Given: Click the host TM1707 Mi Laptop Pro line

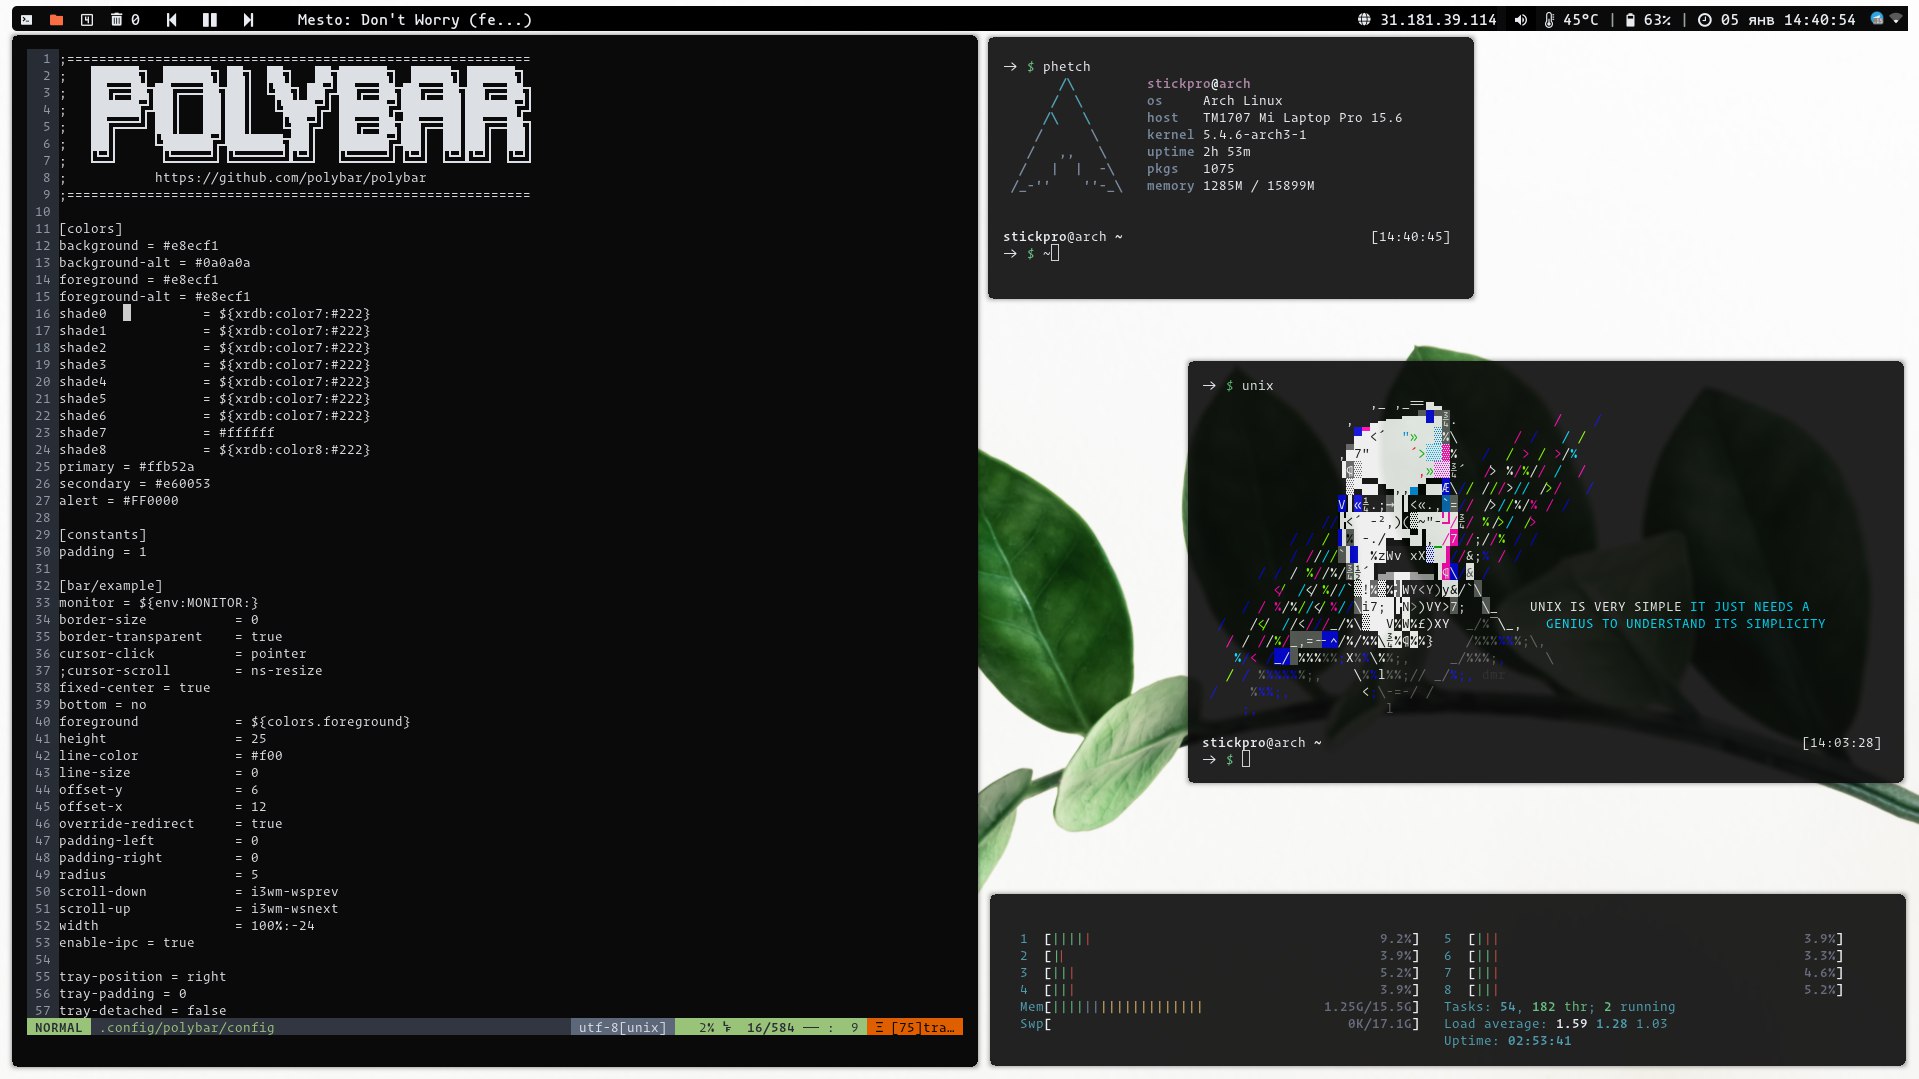Looking at the screenshot, I should pos(1274,117).
